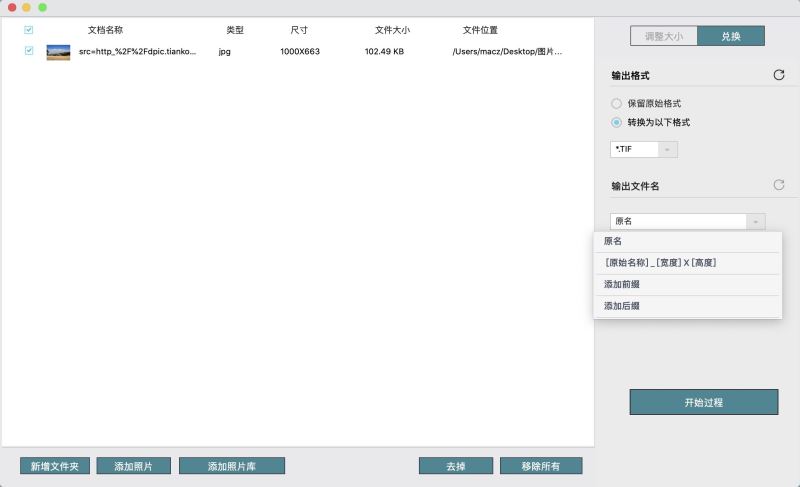Collapse the 原名 file name dropdown arrow

pyautogui.click(x=756, y=221)
